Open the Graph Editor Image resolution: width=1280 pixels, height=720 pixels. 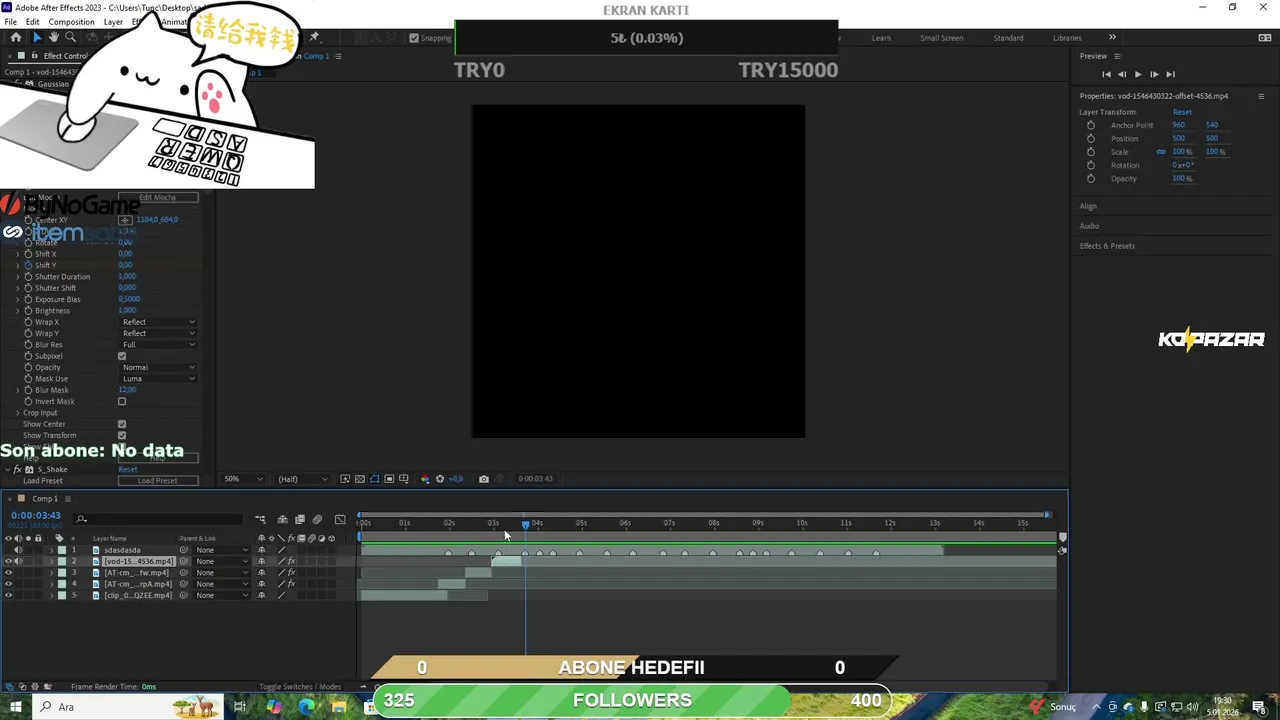click(340, 519)
